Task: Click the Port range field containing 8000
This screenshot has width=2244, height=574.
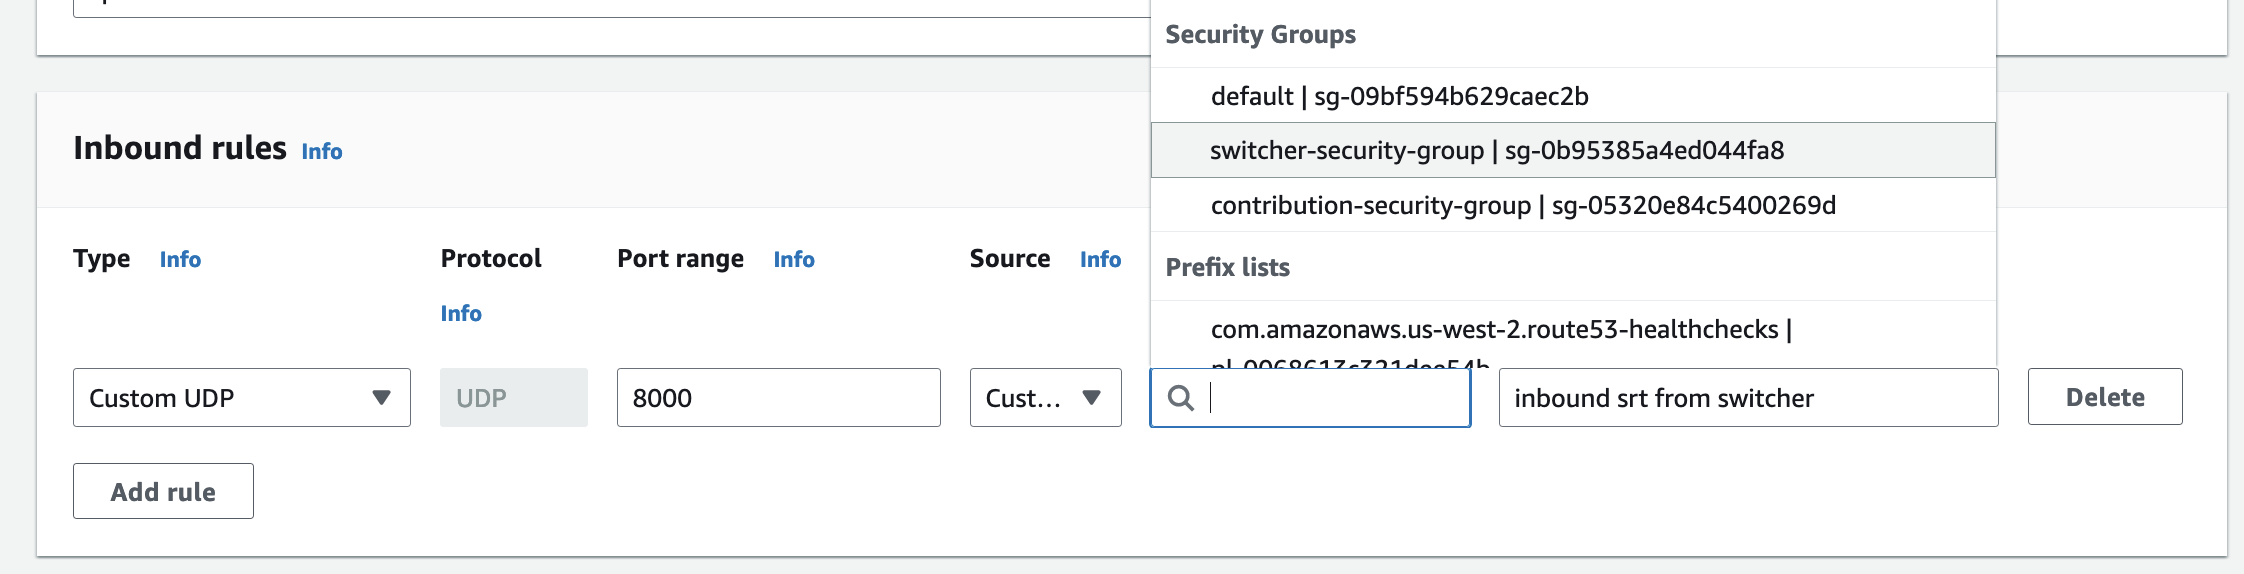Action: tap(778, 398)
